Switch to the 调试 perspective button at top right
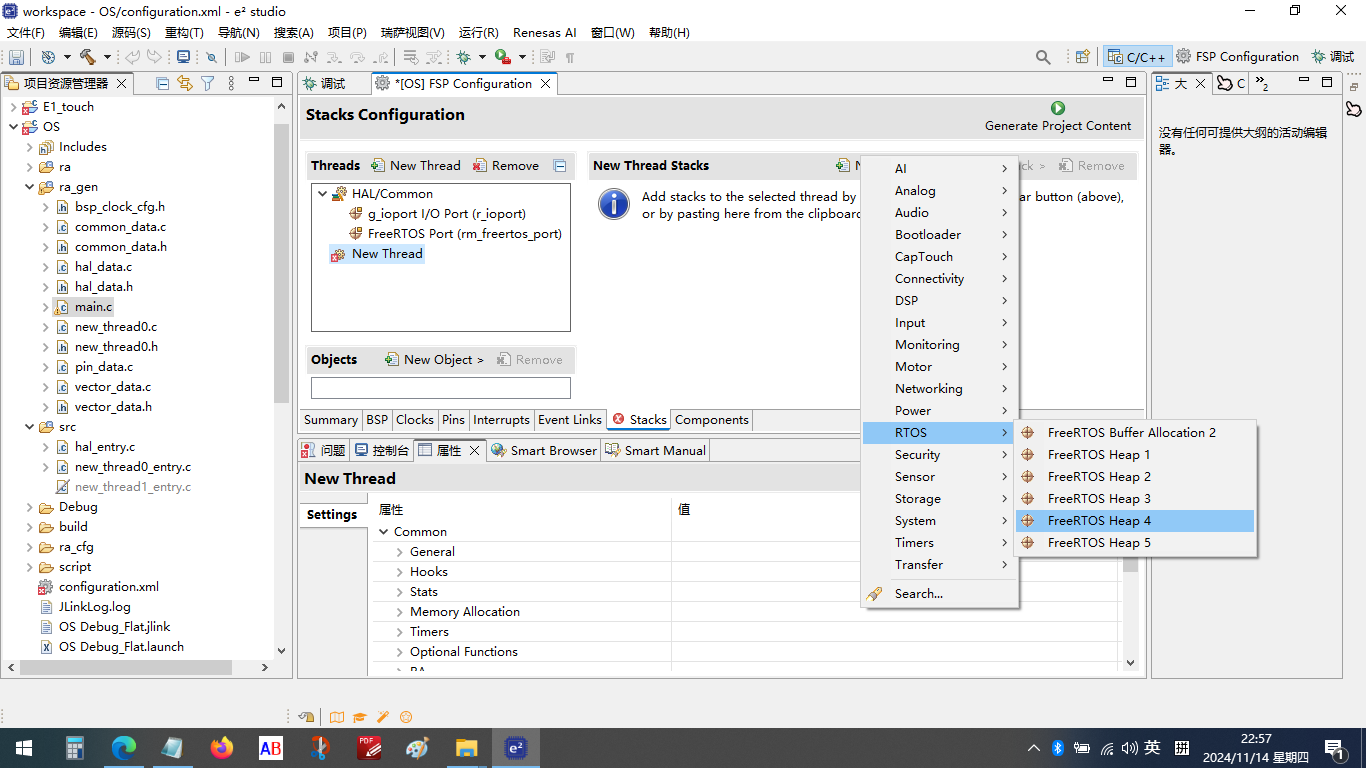The width and height of the screenshot is (1366, 768). 1332,57
